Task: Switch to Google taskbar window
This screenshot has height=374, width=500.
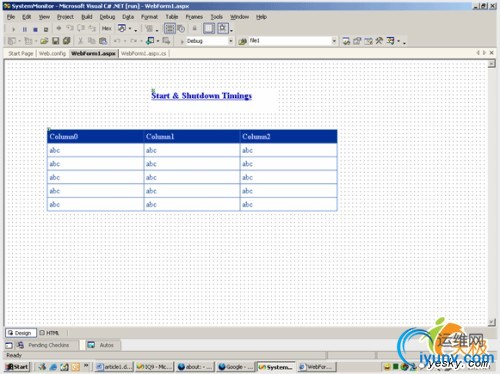Action: [235, 367]
